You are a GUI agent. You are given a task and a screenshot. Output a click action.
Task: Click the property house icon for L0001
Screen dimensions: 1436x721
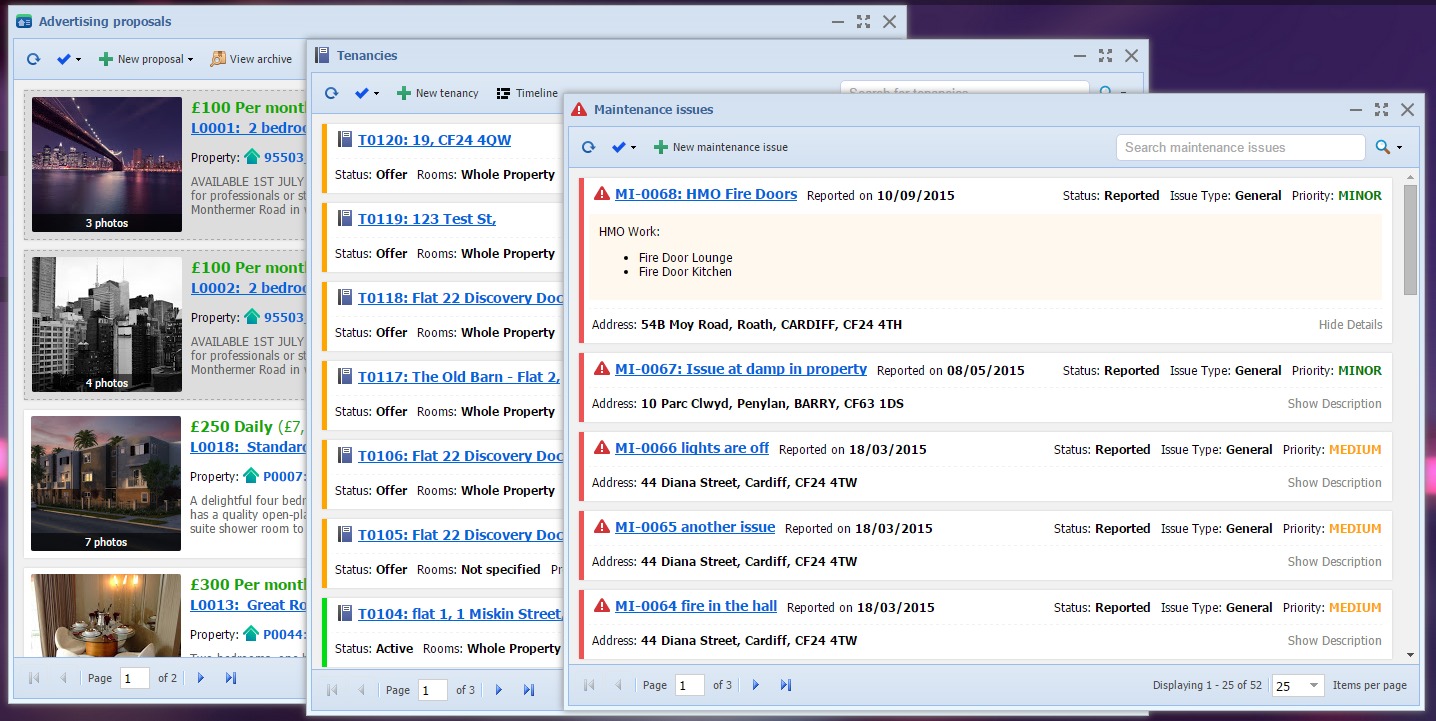(251, 157)
